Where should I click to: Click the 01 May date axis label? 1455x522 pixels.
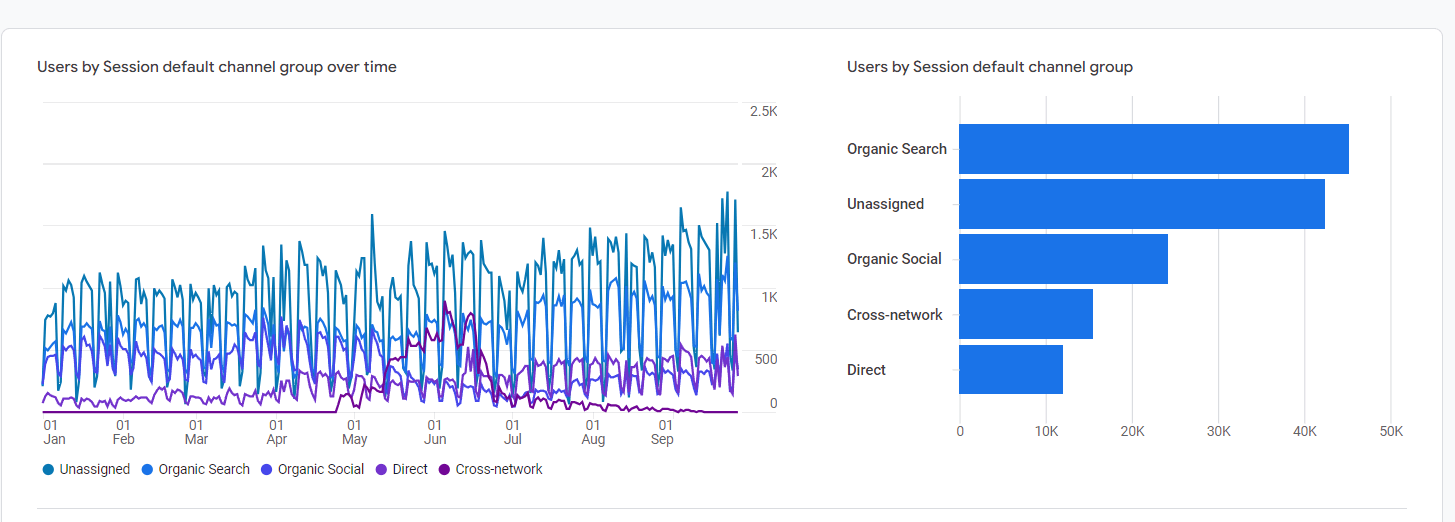tap(354, 432)
